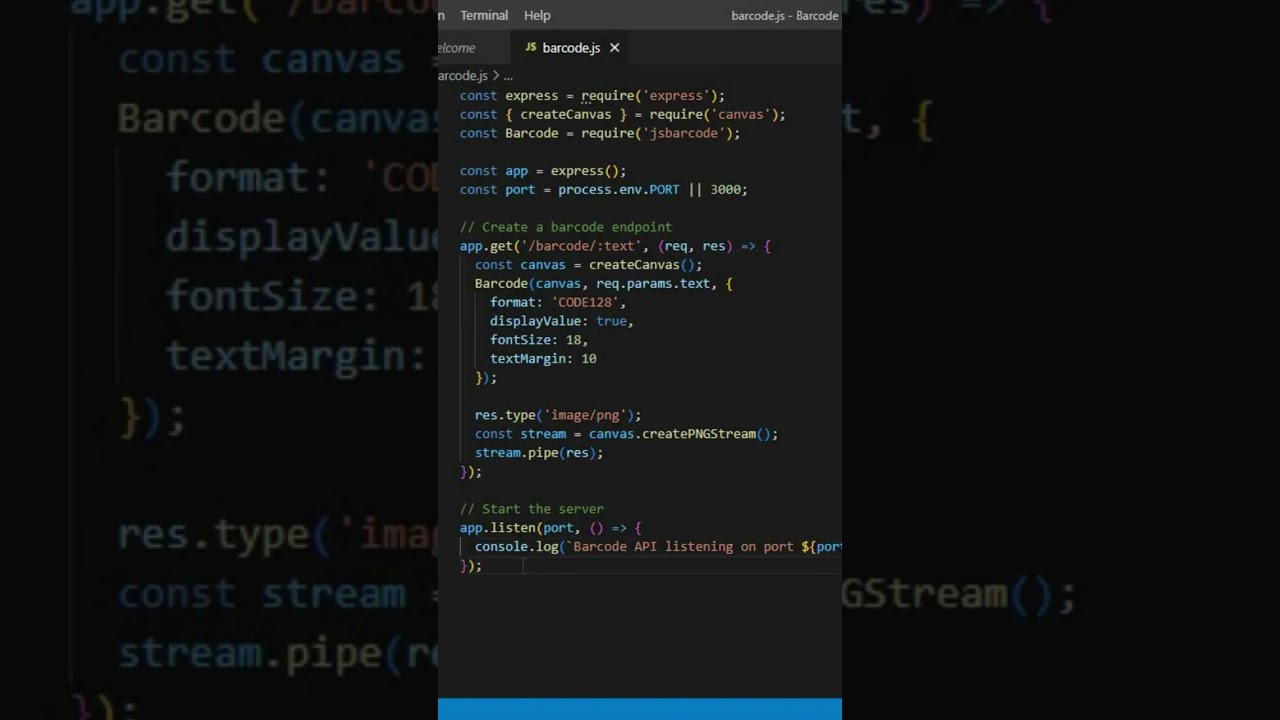Click the 'const app = express();' line
1280x720 pixels.
click(x=543, y=171)
